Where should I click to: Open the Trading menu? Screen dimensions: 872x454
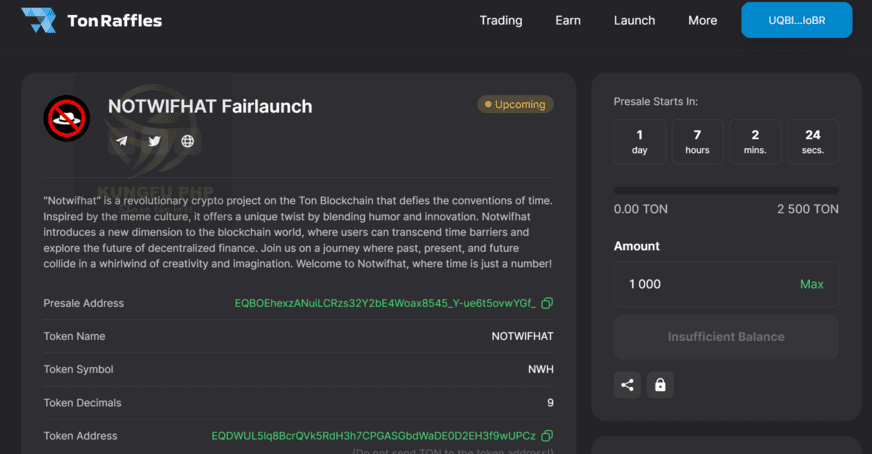(501, 21)
